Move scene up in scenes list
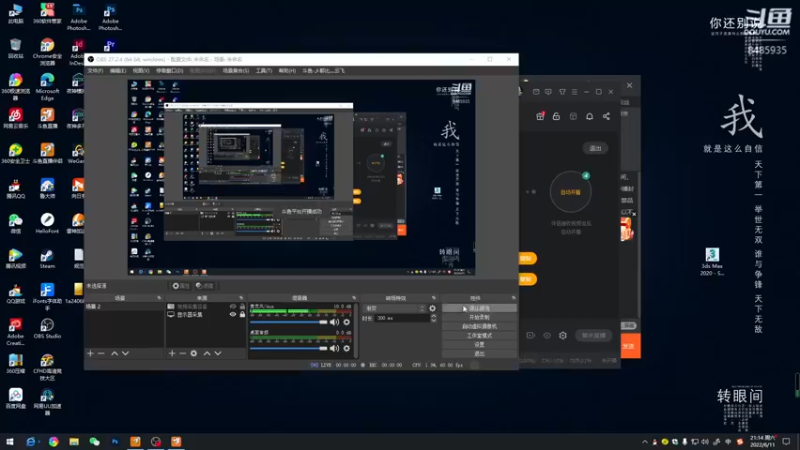This screenshot has width=800, height=450. [x=115, y=353]
